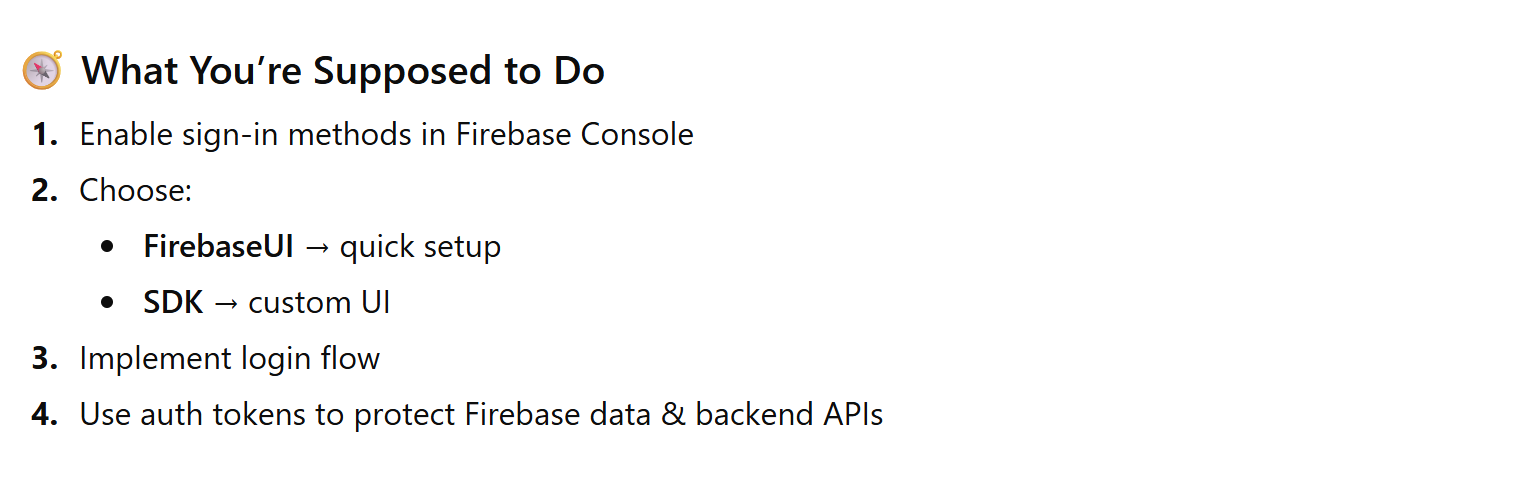Select the bold FirebaseUI text
The height and width of the screenshot is (482, 1536).
tap(218, 246)
